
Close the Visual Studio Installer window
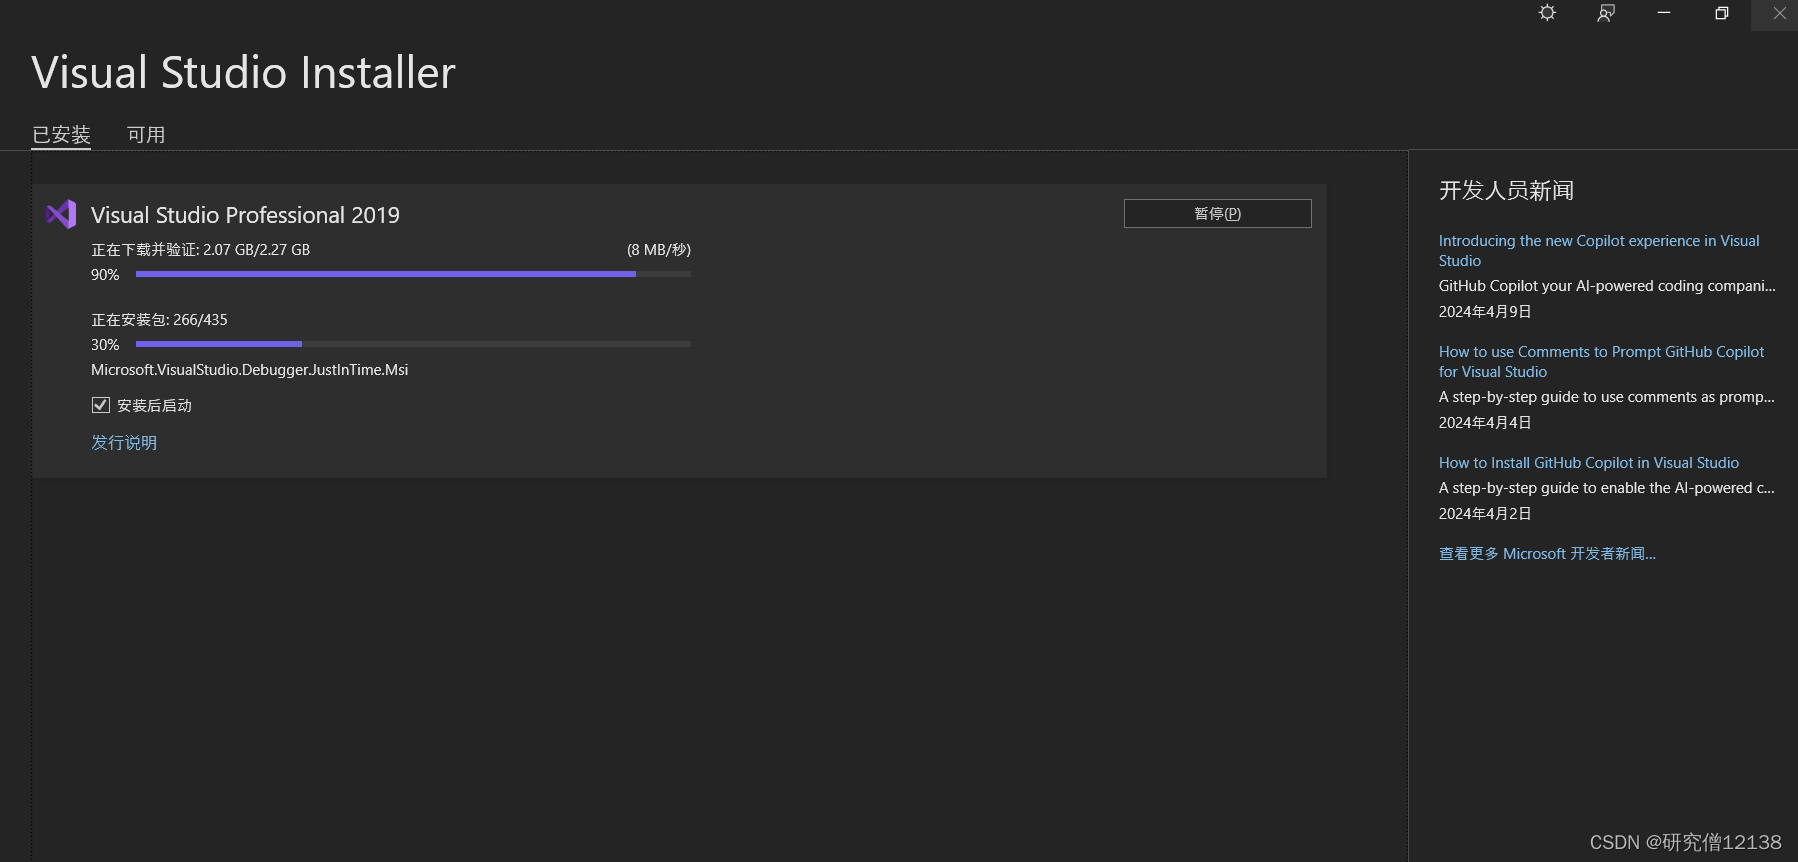[x=1779, y=13]
